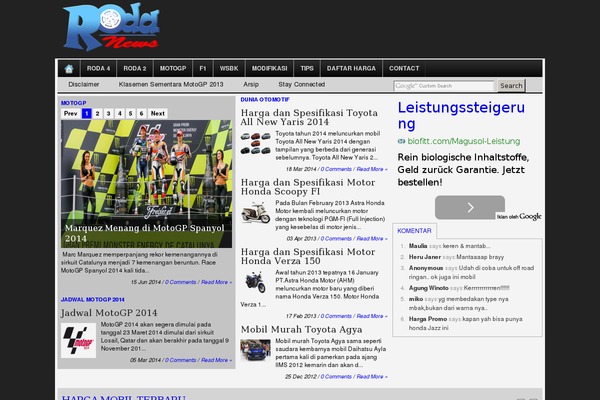The width and height of the screenshot is (600, 400).
Task: Read More on Honda Scoopy FI
Action: (x=372, y=238)
